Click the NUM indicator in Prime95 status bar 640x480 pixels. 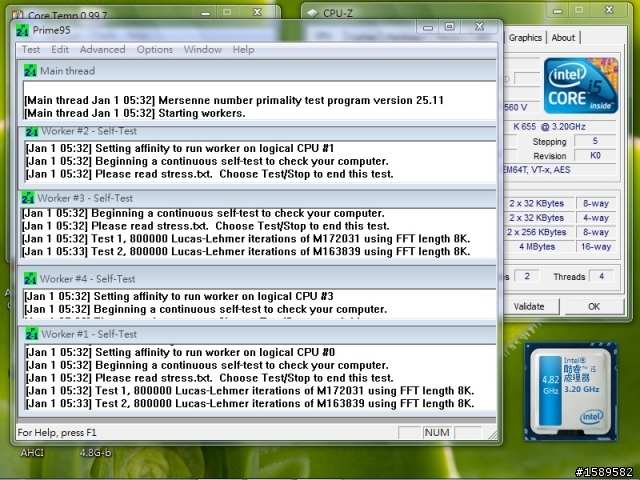[x=437, y=433]
